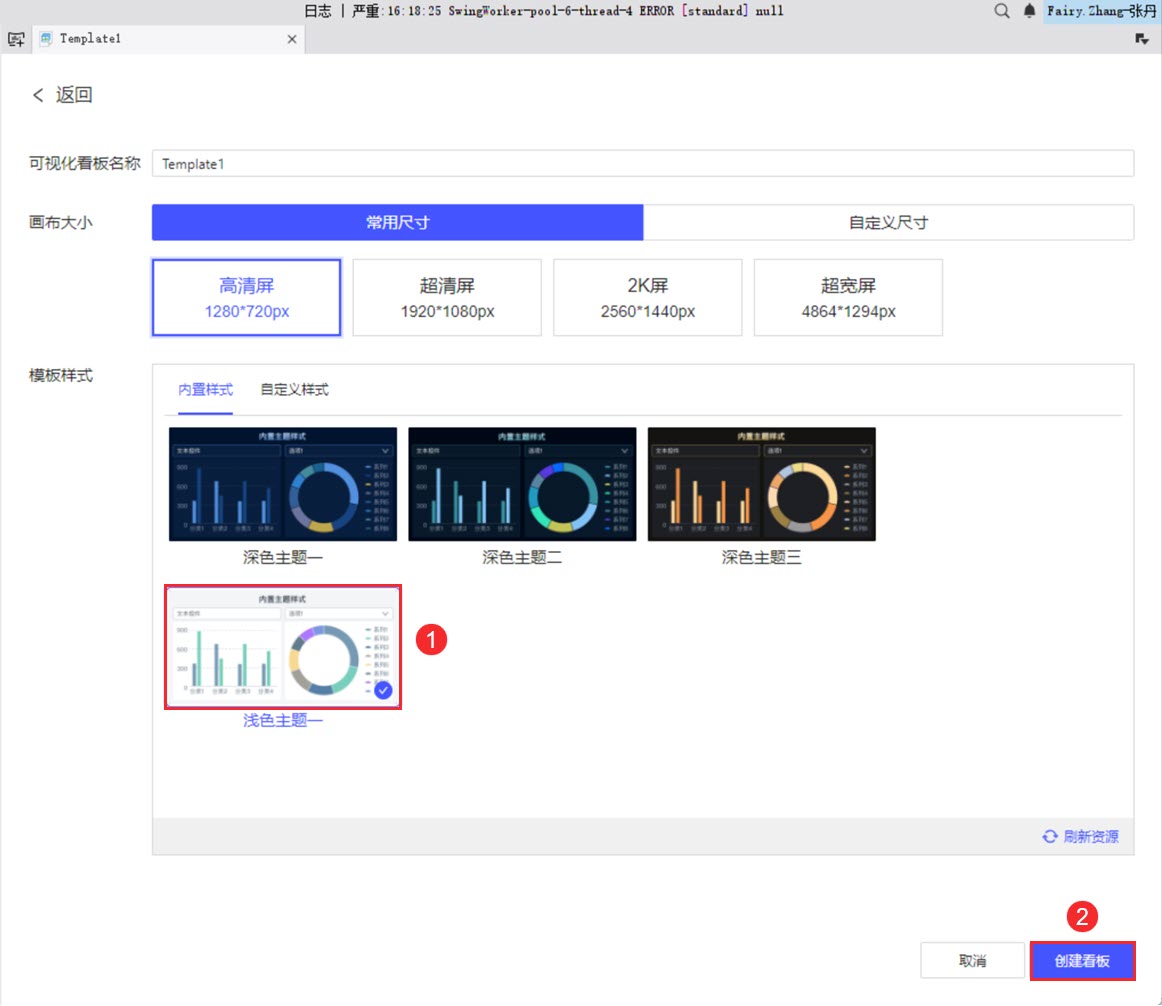1162x1006 pixels.
Task: Click 创建看板 button
Action: tap(1082, 961)
